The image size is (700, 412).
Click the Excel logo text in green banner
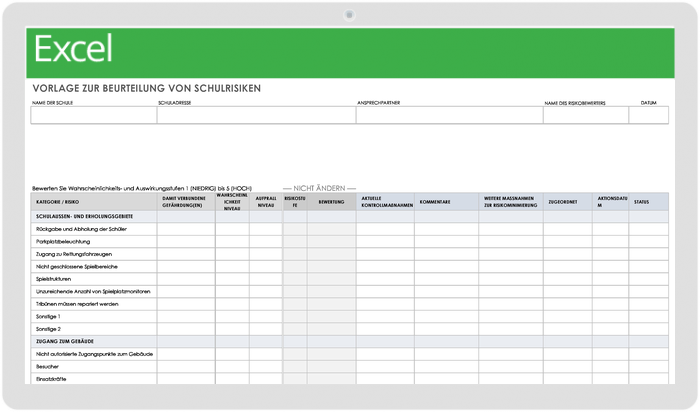click(x=73, y=49)
